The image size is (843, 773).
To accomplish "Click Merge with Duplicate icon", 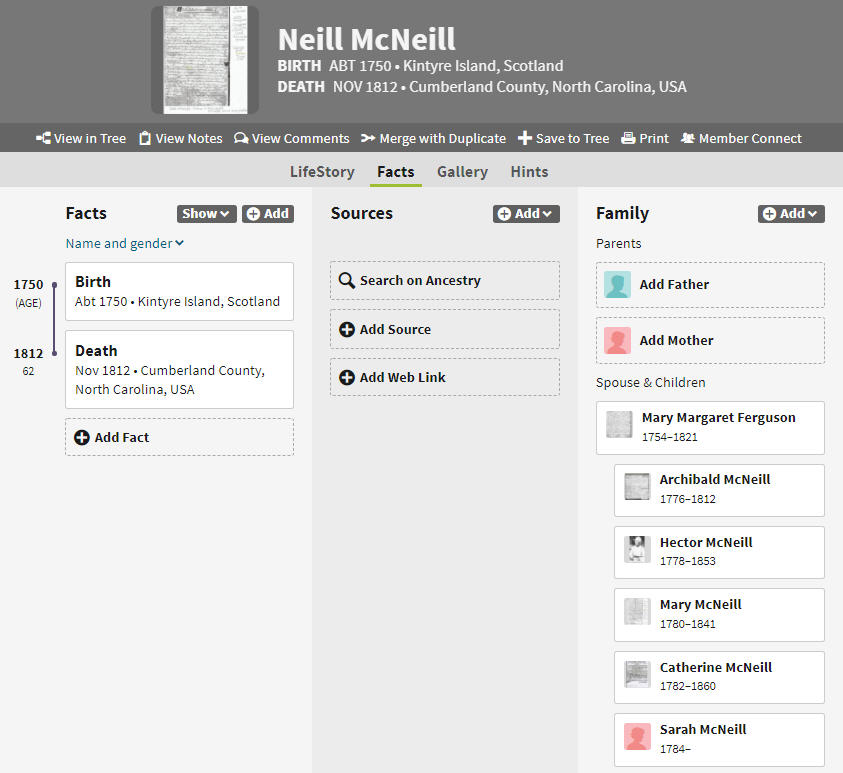I will coord(368,138).
